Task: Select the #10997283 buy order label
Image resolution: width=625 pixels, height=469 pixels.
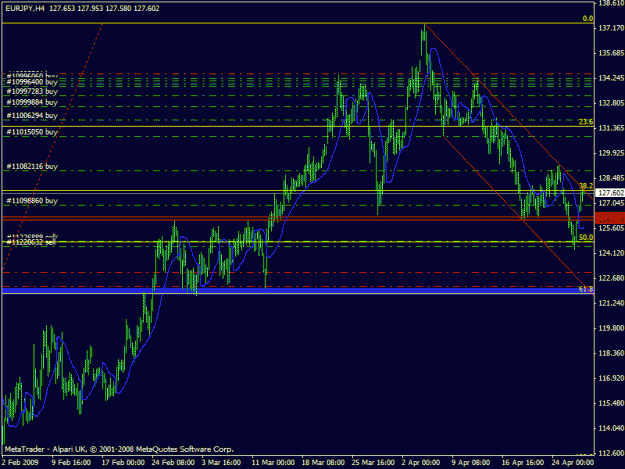Action: tap(32, 92)
